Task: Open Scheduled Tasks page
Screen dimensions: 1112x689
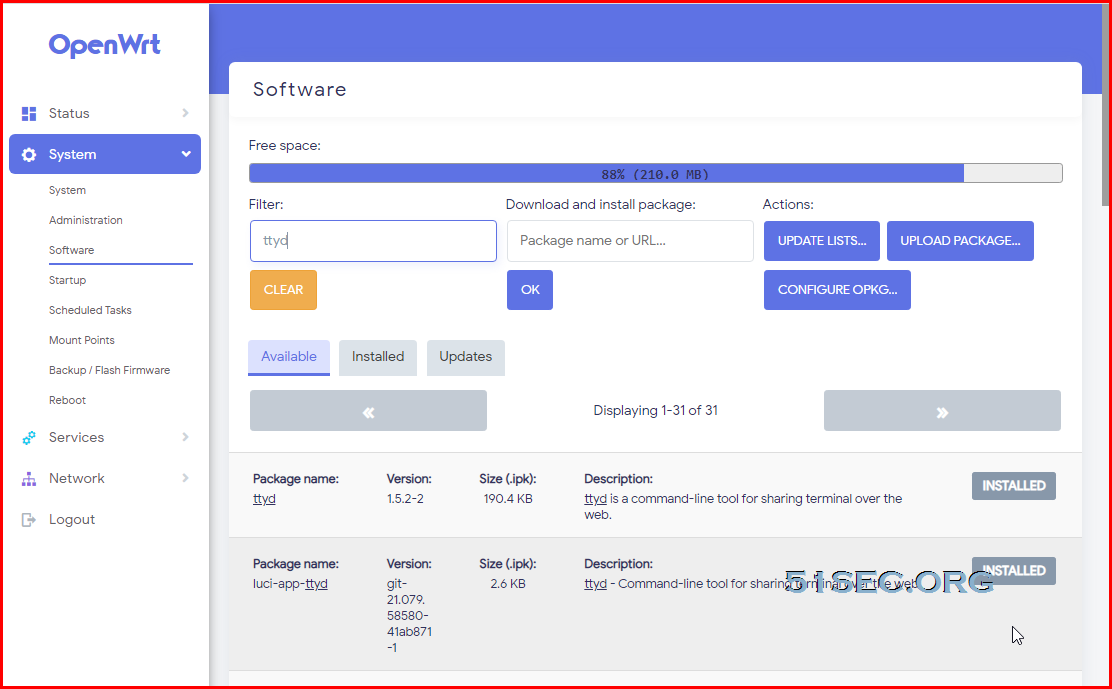Action: [90, 310]
